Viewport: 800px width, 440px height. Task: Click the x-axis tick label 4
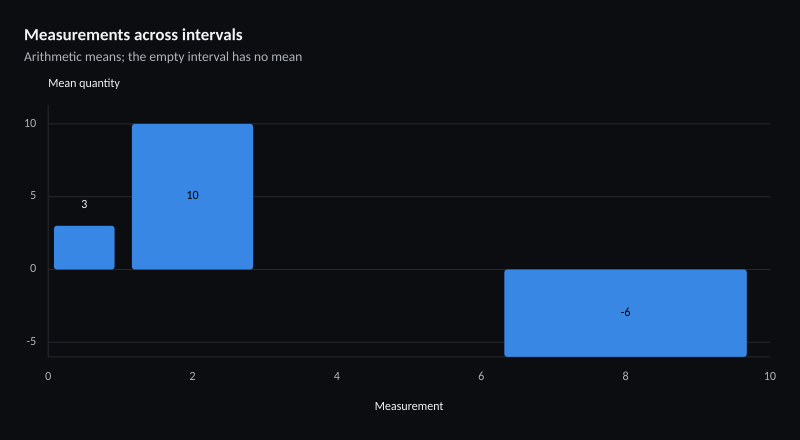coord(337,377)
